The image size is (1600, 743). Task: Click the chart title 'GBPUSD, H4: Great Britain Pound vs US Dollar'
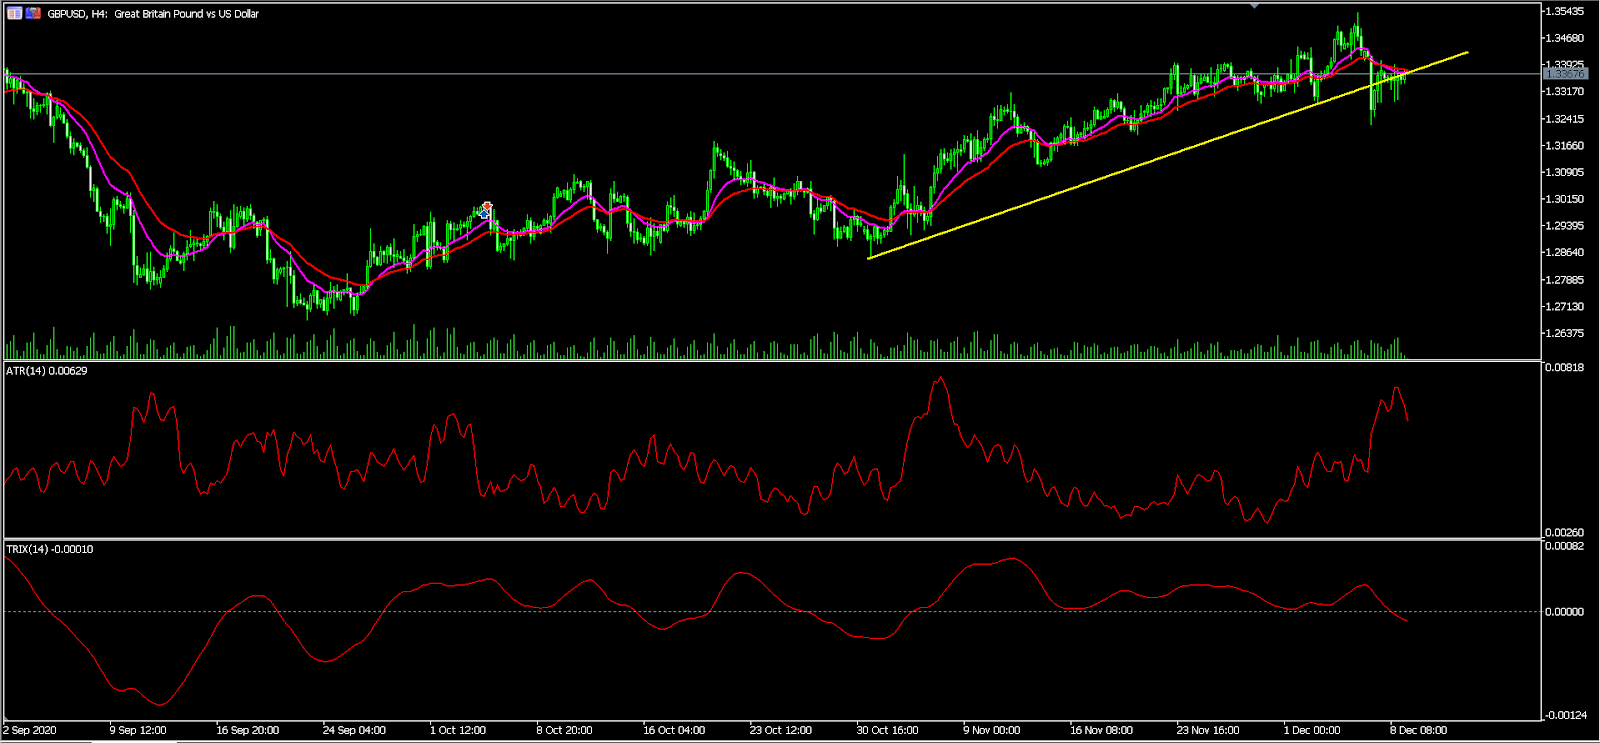point(153,14)
